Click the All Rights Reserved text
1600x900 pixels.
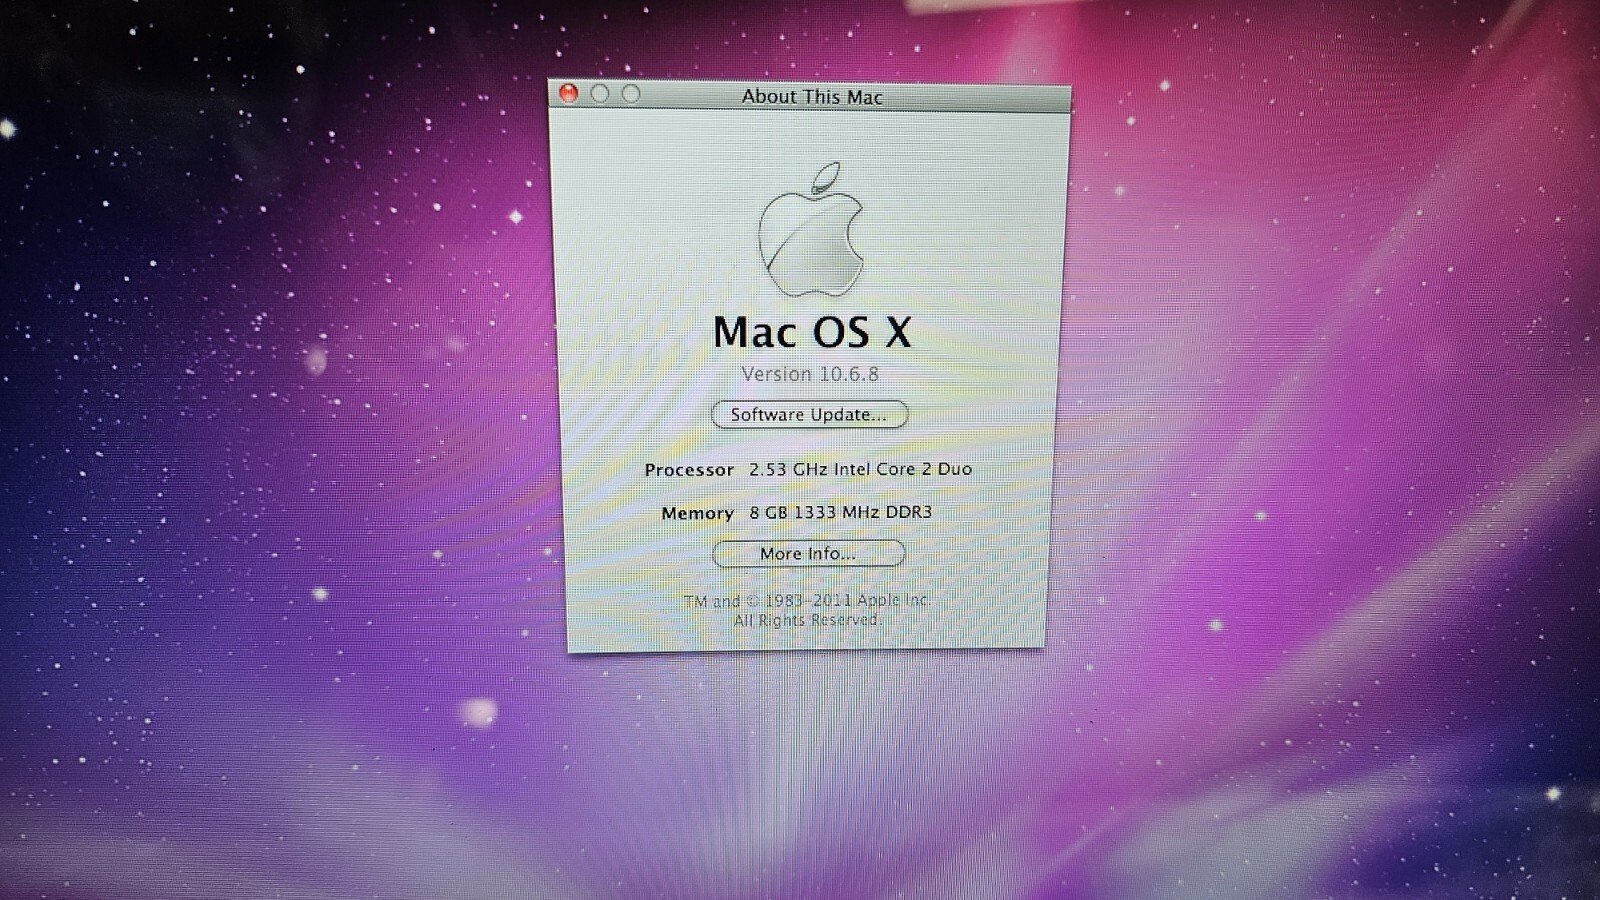point(806,620)
